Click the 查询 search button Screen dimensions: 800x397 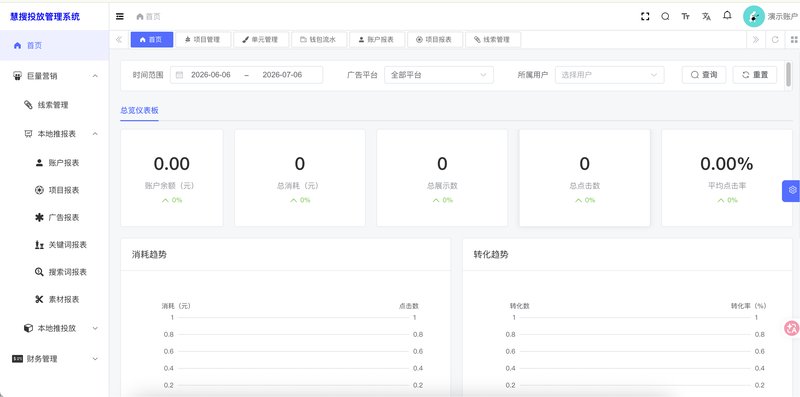click(704, 75)
